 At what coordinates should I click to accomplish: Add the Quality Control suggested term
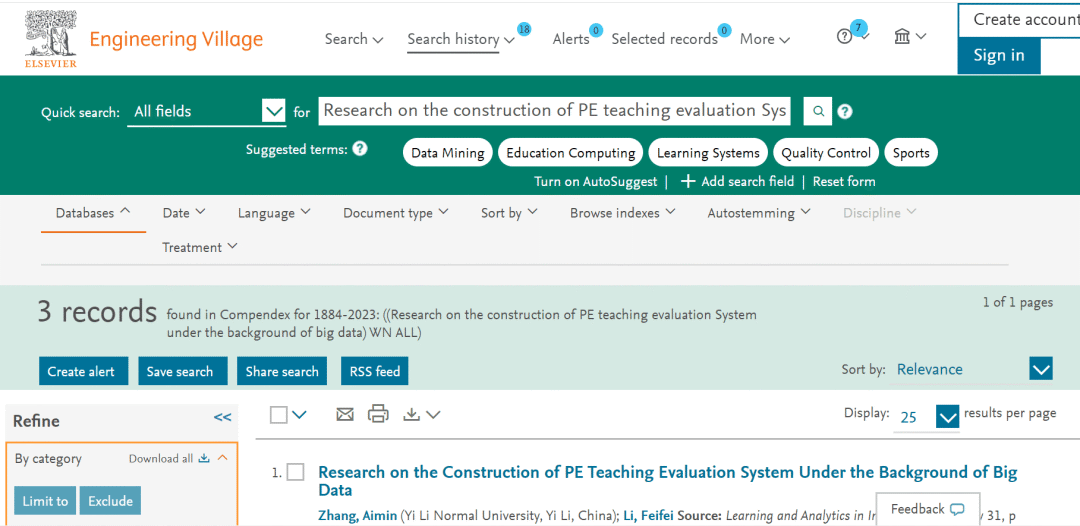click(826, 153)
